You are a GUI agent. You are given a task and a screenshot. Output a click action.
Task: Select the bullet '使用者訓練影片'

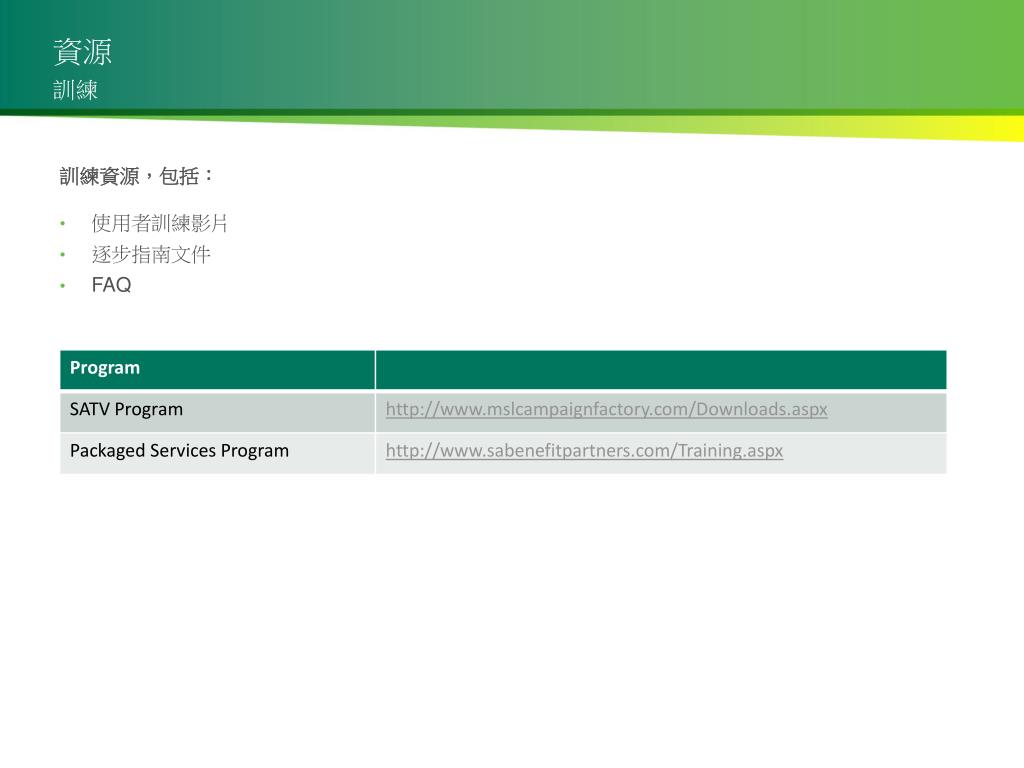[159, 223]
